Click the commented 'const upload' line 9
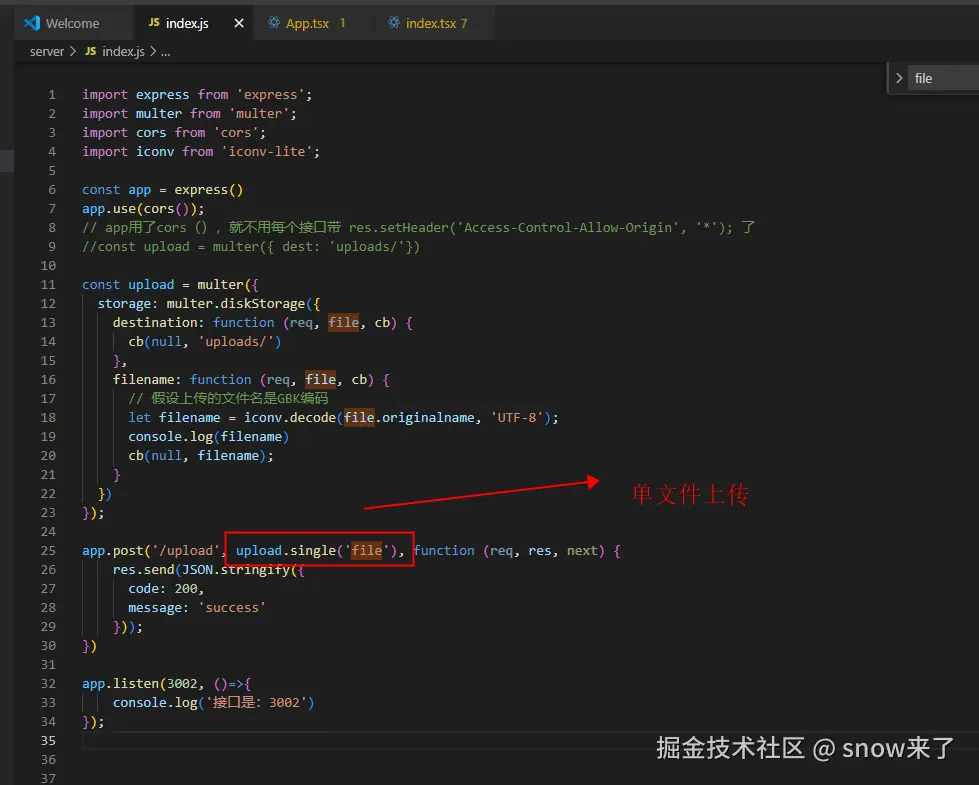The height and width of the screenshot is (785, 979). [251, 246]
